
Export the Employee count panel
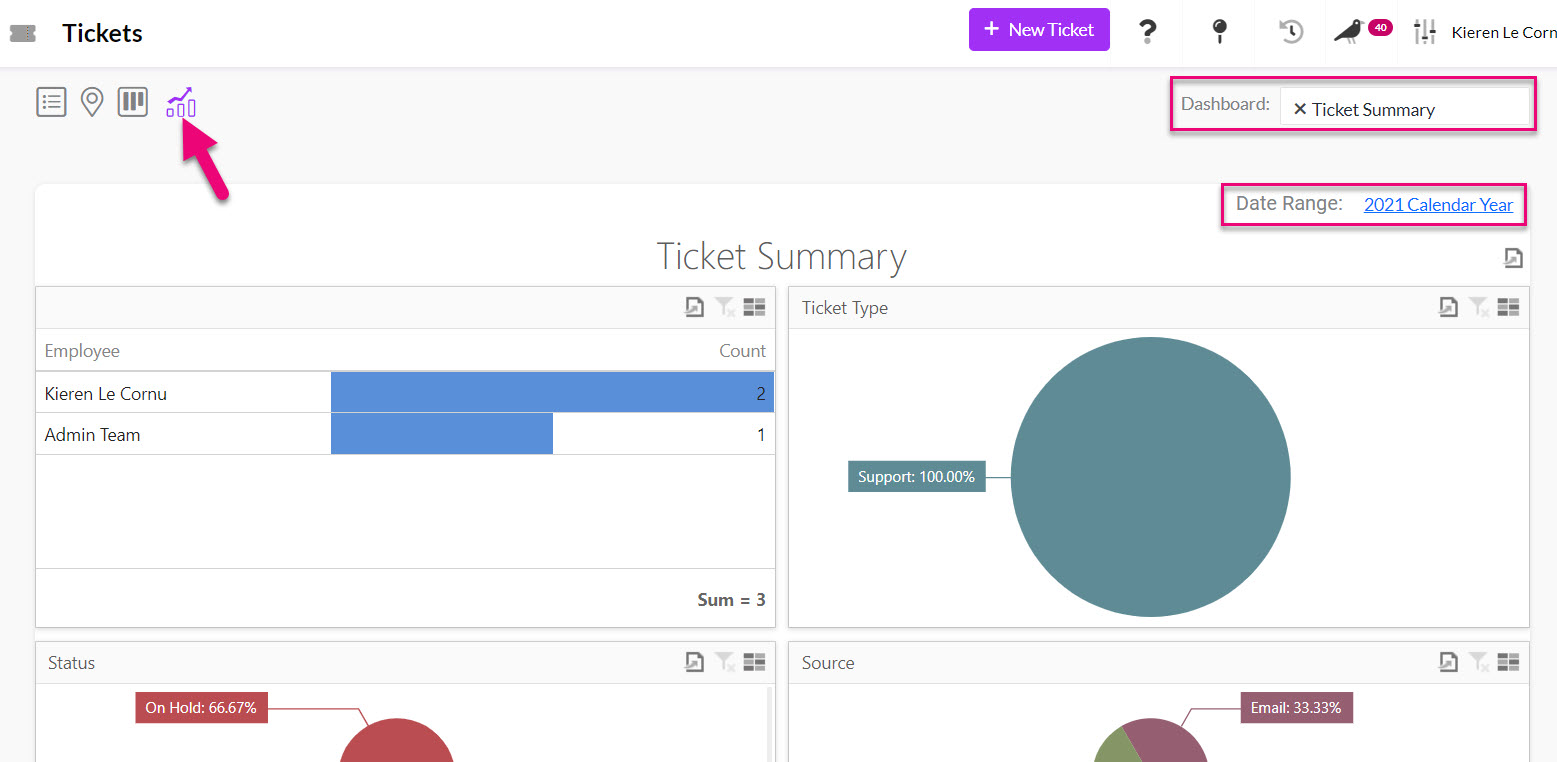(694, 308)
